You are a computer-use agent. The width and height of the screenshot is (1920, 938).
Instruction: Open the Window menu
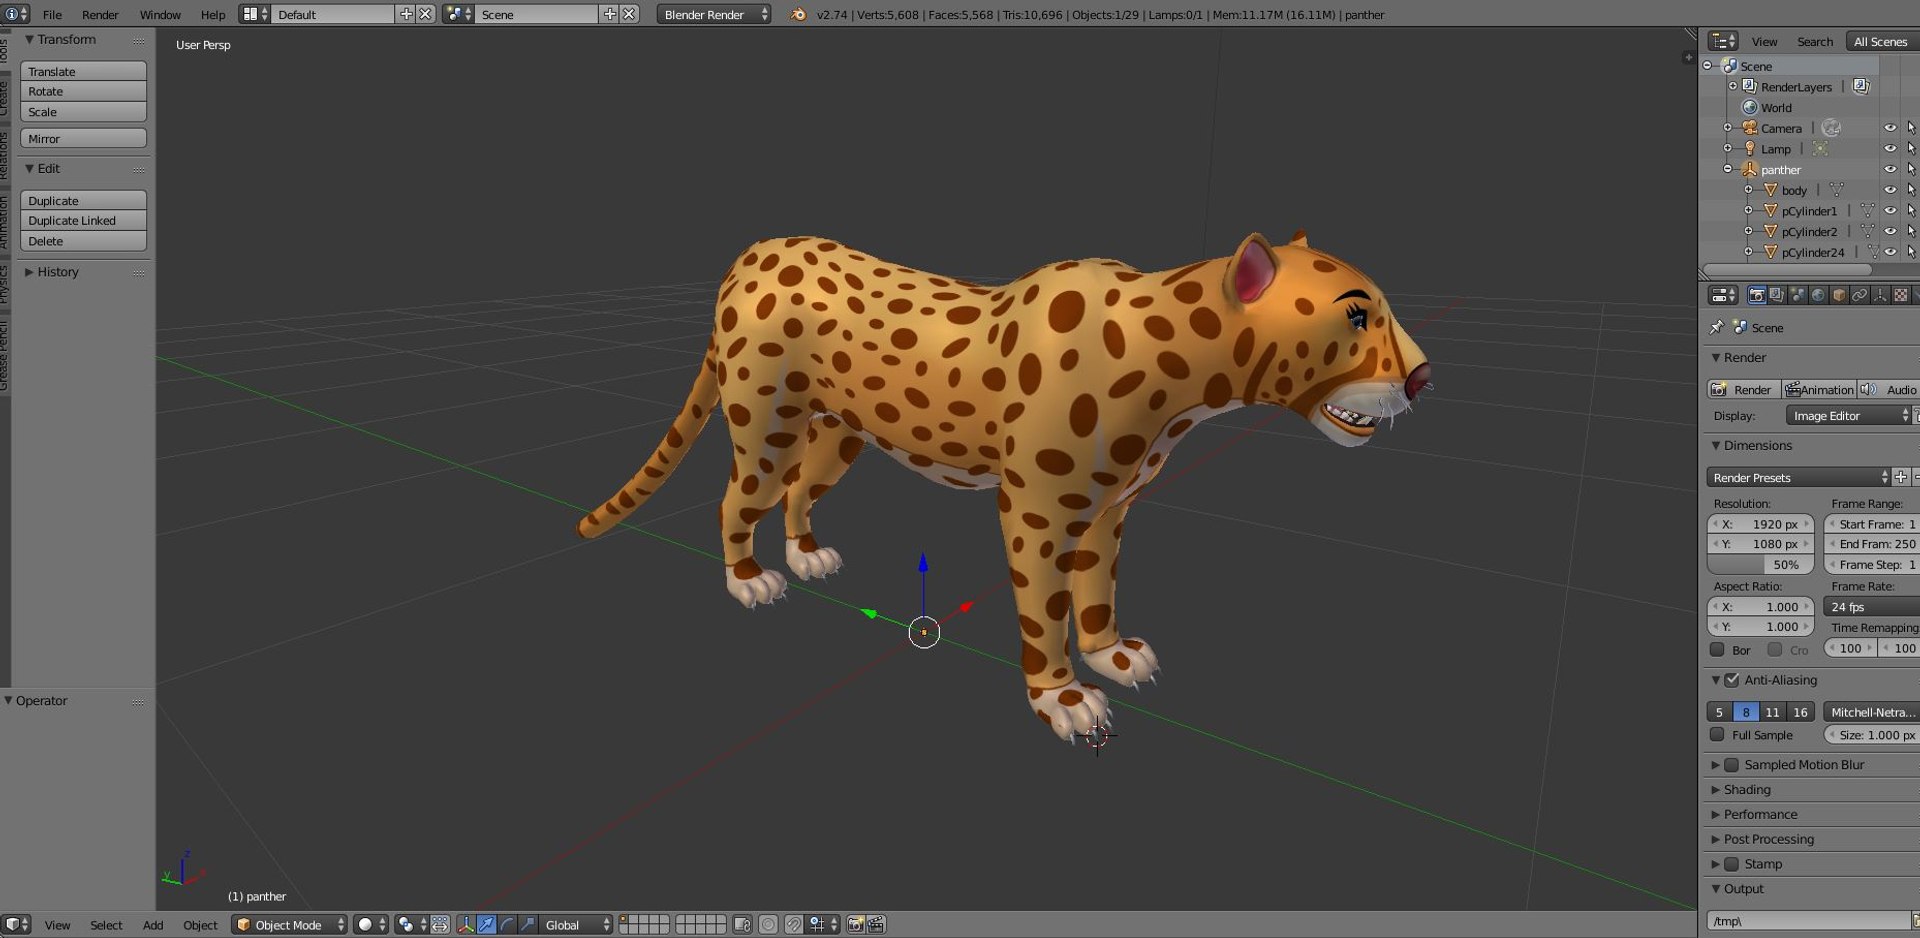[160, 15]
